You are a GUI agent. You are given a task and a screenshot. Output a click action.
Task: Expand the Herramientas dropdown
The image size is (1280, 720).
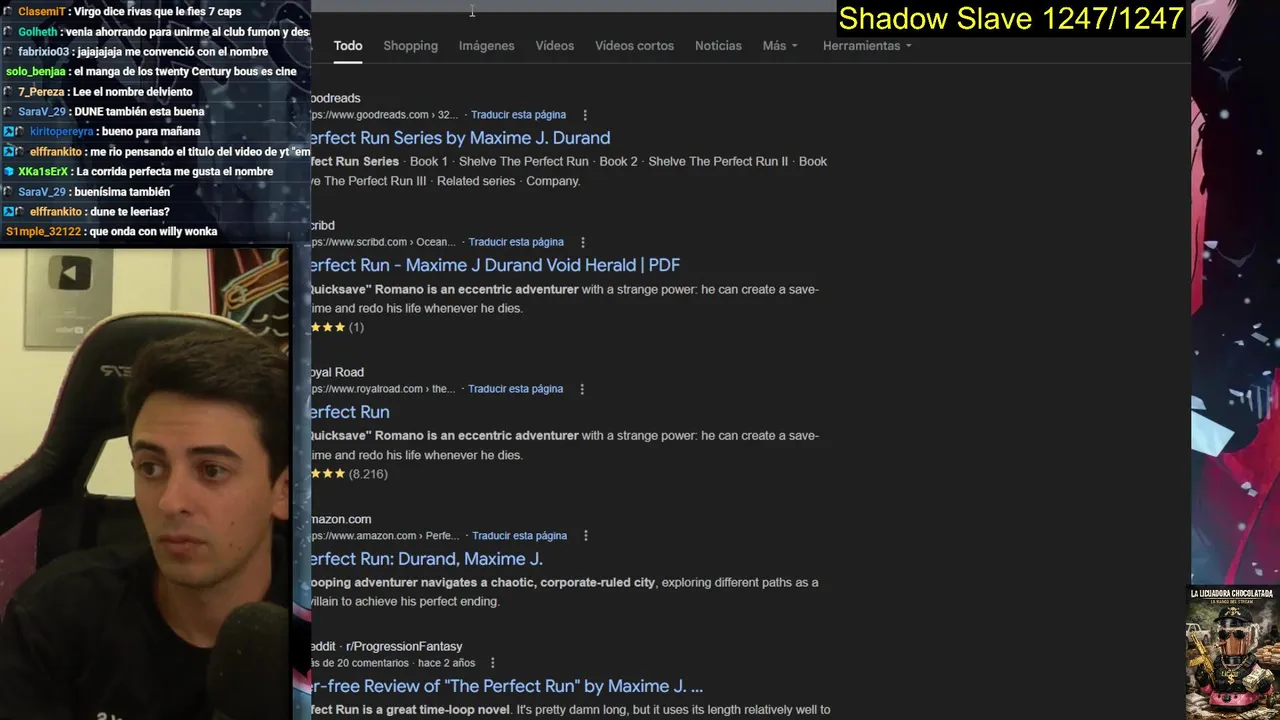pyautogui.click(x=867, y=46)
